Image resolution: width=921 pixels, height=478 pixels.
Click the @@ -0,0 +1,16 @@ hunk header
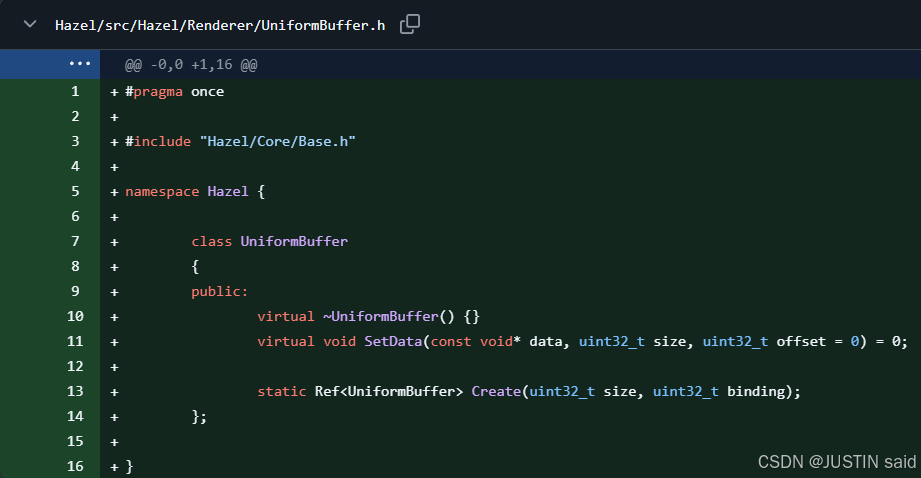(191, 65)
